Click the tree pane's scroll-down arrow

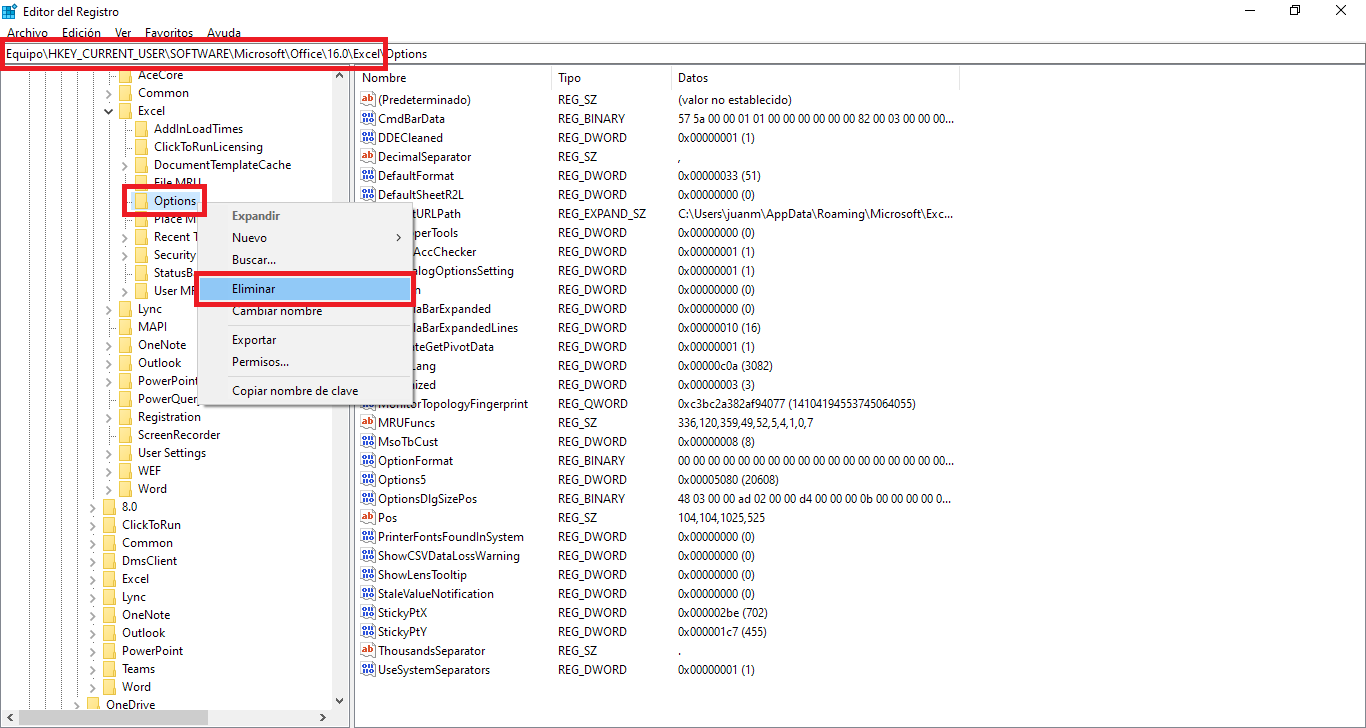tap(339, 701)
